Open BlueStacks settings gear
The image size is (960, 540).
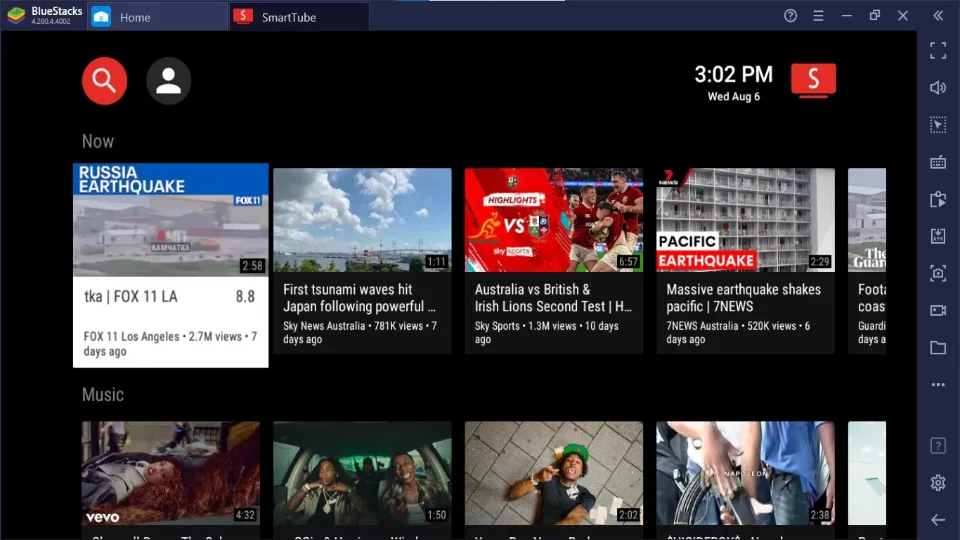938,483
